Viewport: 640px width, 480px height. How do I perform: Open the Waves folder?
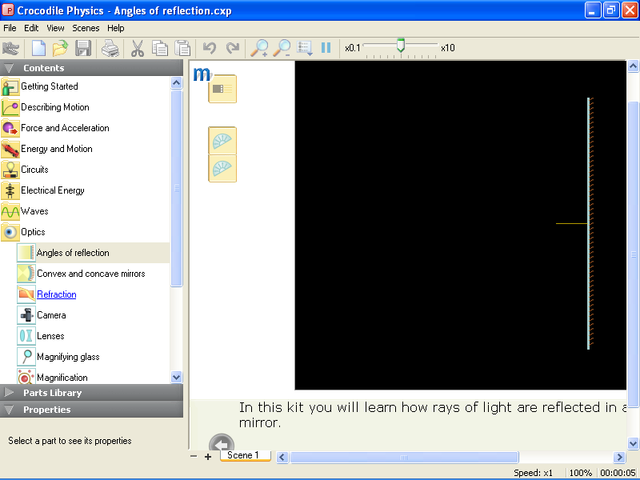coord(35,211)
